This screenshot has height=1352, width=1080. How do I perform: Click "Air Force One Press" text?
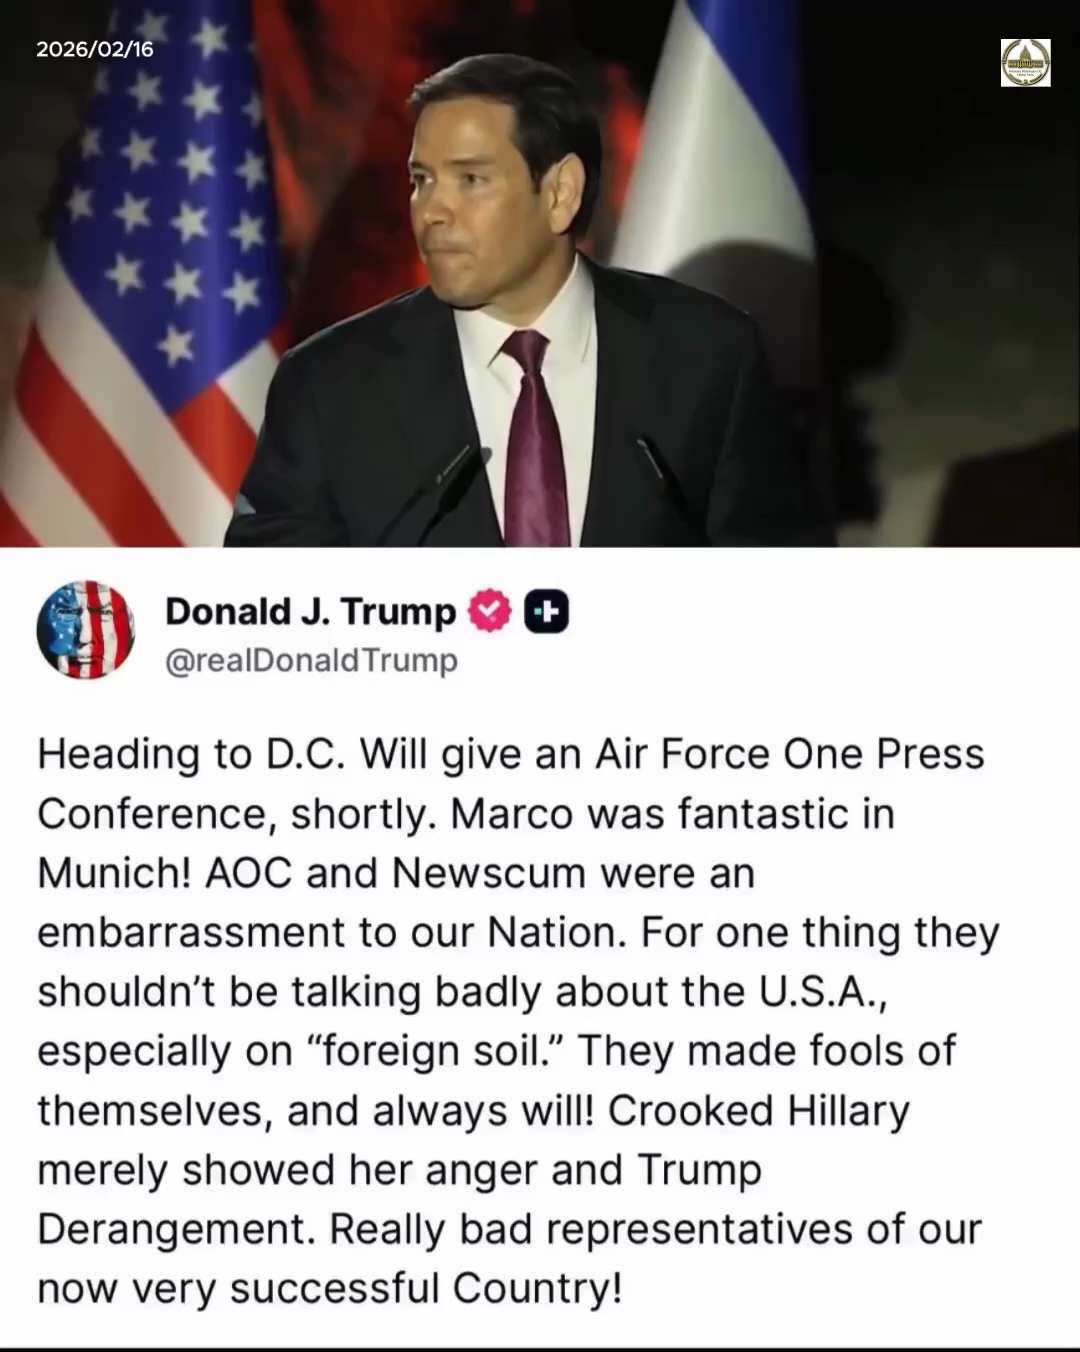(790, 754)
